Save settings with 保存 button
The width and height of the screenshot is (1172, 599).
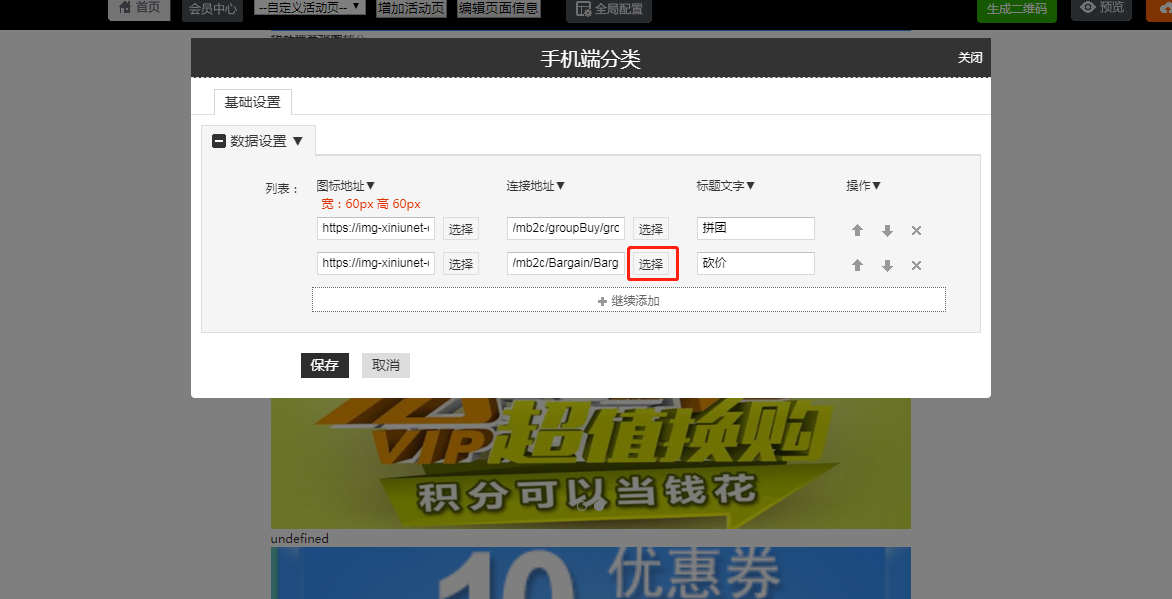coord(324,366)
